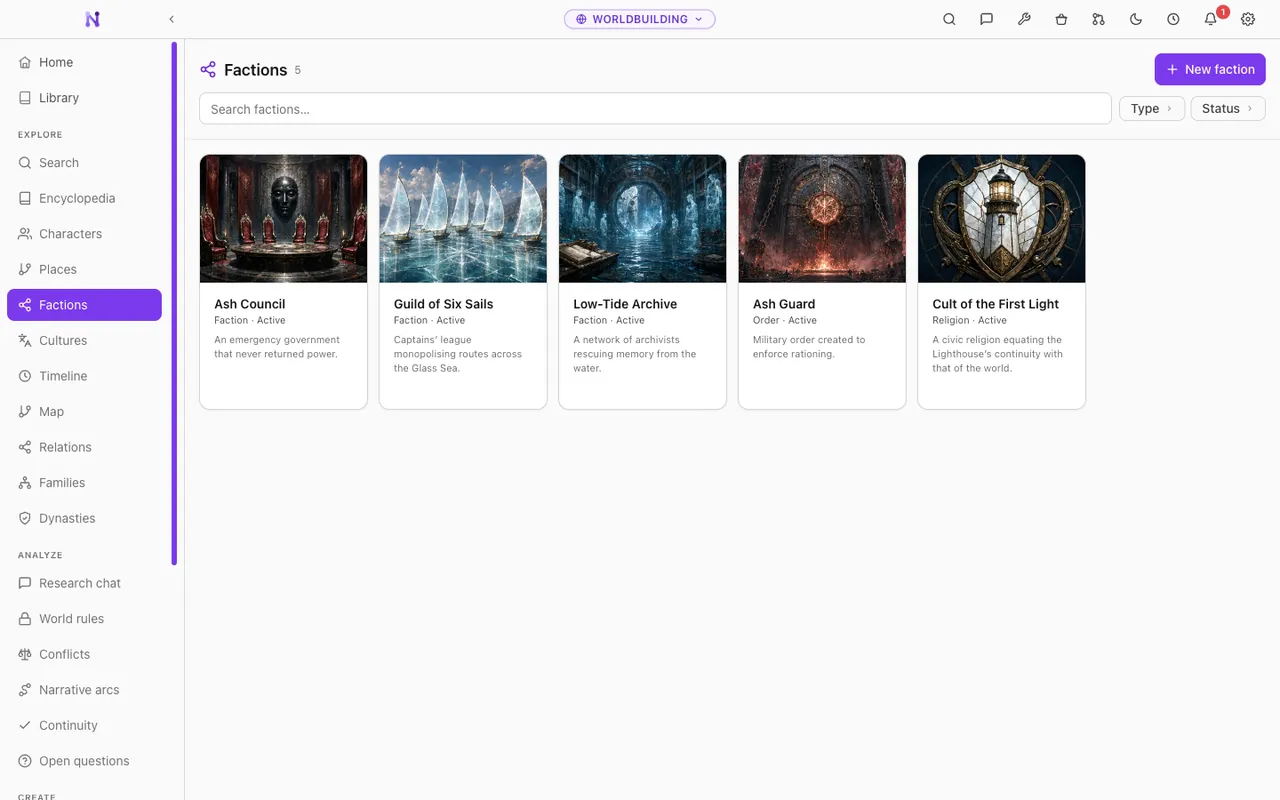Click the Ash Council card image
The image size is (1280, 800).
[283, 218]
